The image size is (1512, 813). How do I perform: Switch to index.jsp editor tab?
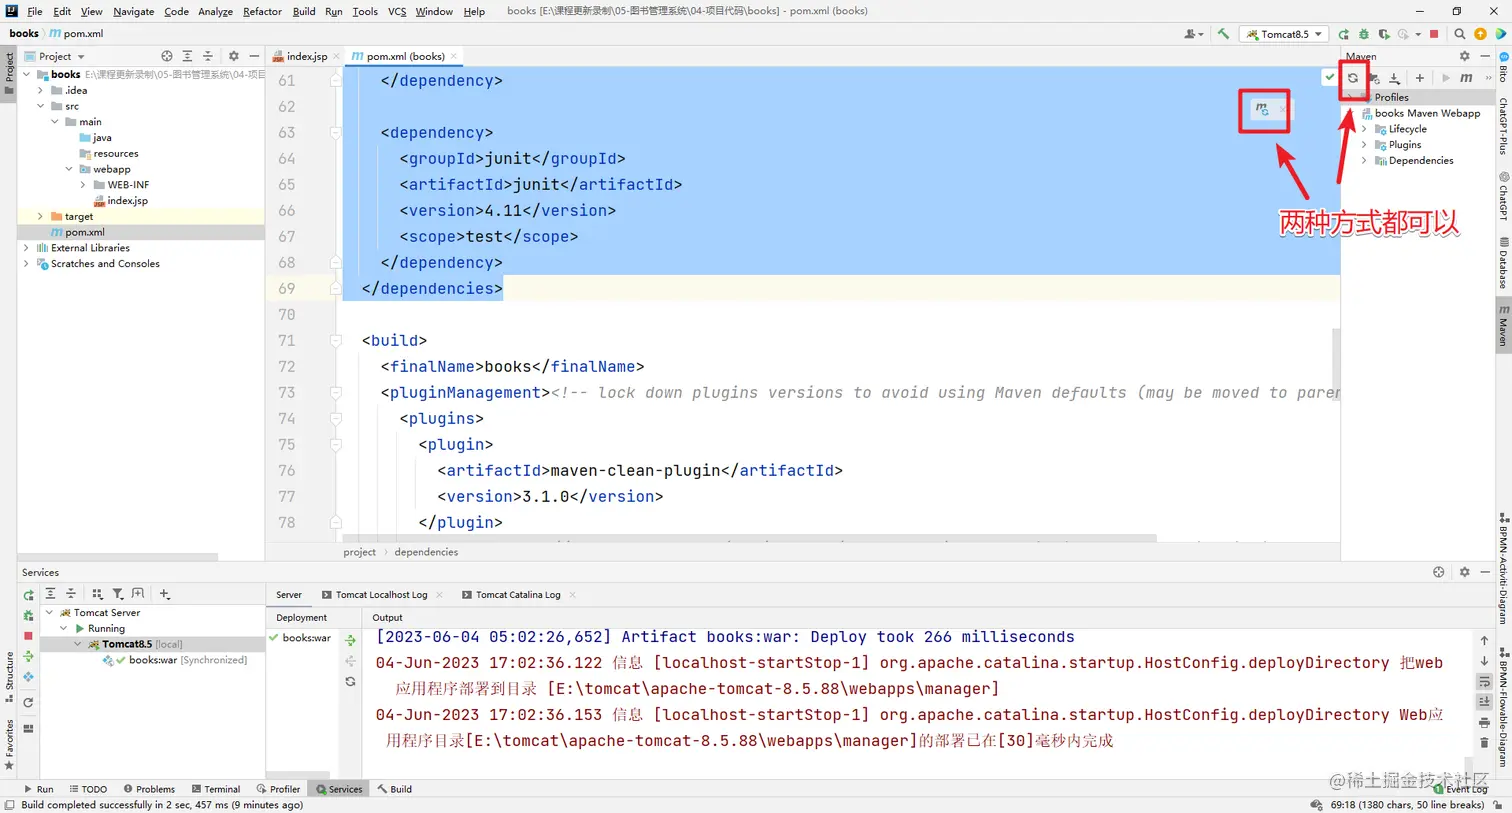click(306, 56)
